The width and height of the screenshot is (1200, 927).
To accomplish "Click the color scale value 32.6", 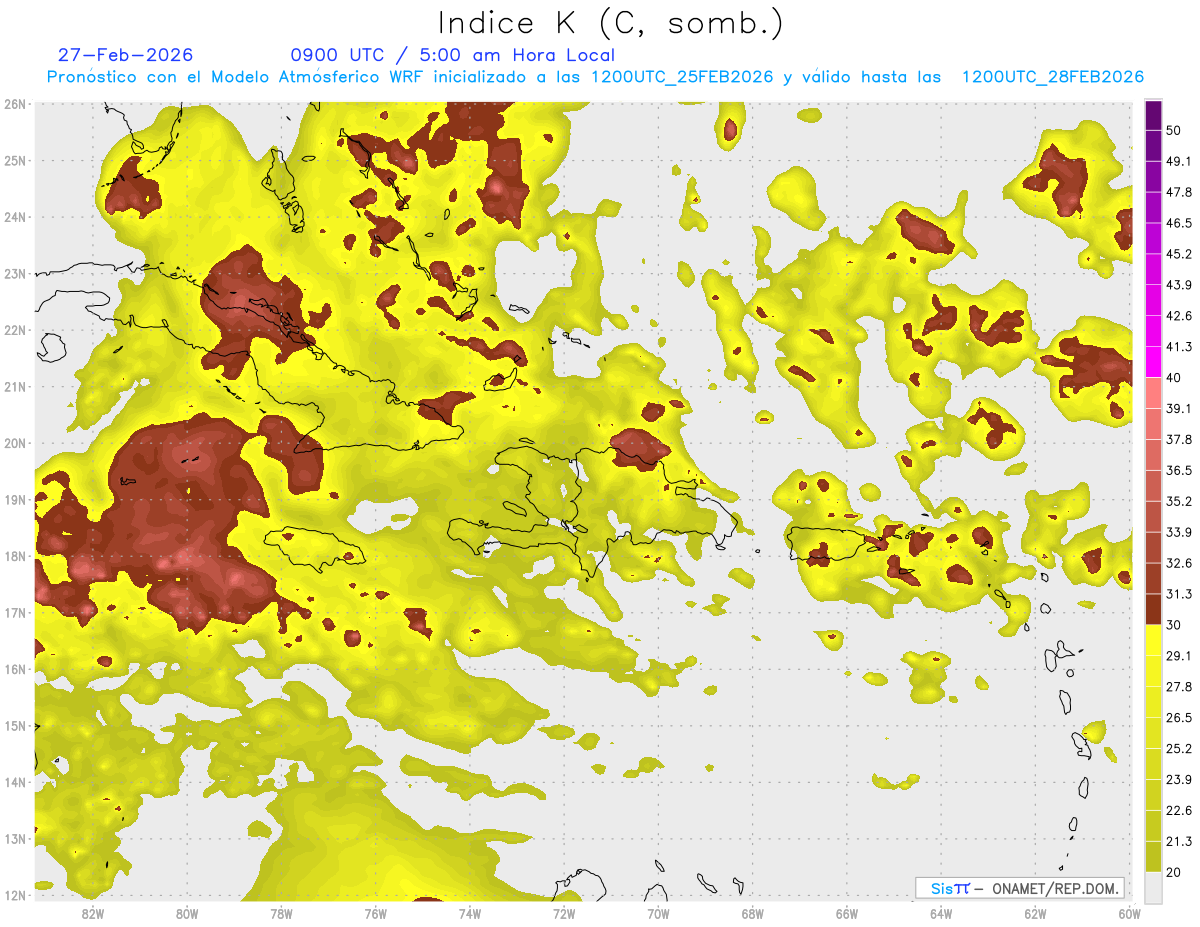I will coord(1179,563).
